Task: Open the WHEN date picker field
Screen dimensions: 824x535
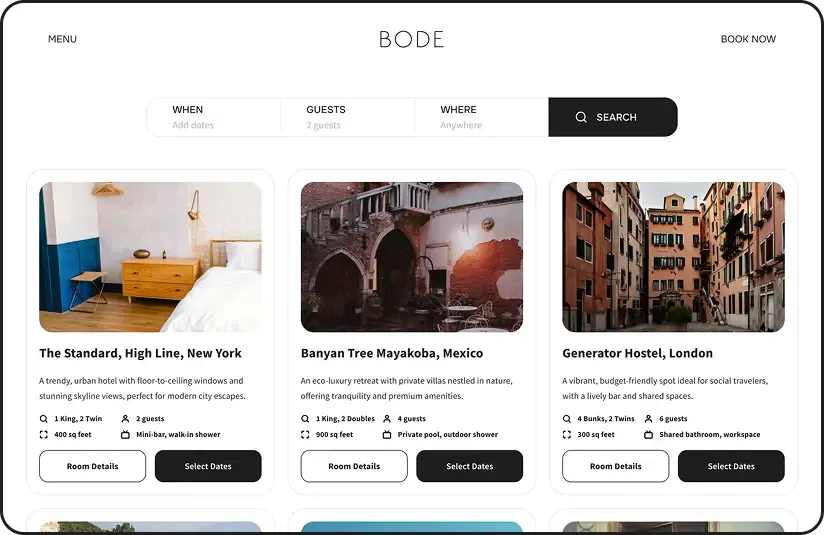Action: click(x=213, y=117)
